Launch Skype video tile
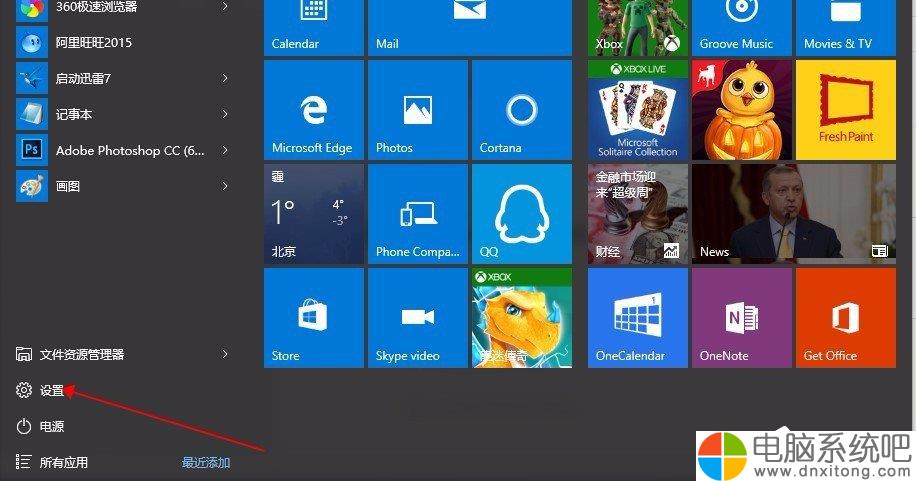The height and width of the screenshot is (481, 916). tap(418, 318)
